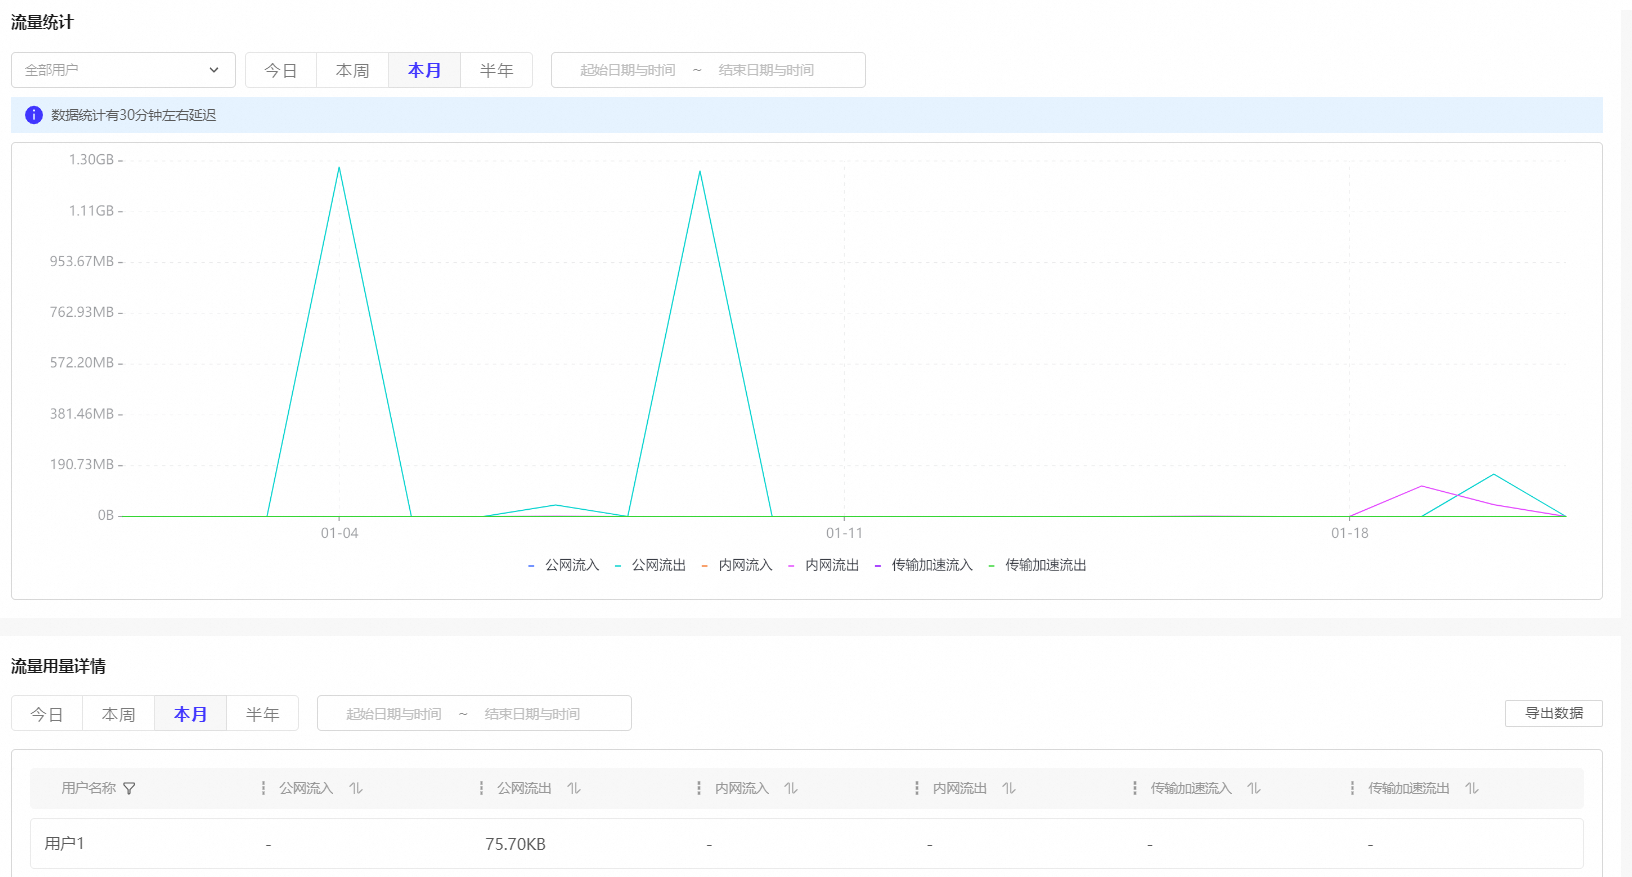Click the 01-18 x-axis label
This screenshot has width=1632, height=877.
tap(1350, 533)
